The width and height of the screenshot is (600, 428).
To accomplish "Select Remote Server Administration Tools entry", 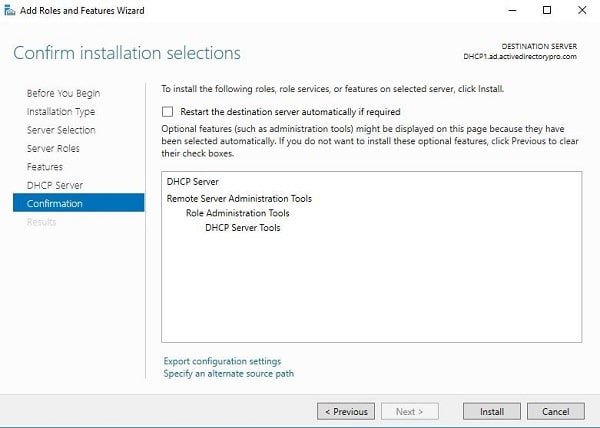I will [239, 199].
